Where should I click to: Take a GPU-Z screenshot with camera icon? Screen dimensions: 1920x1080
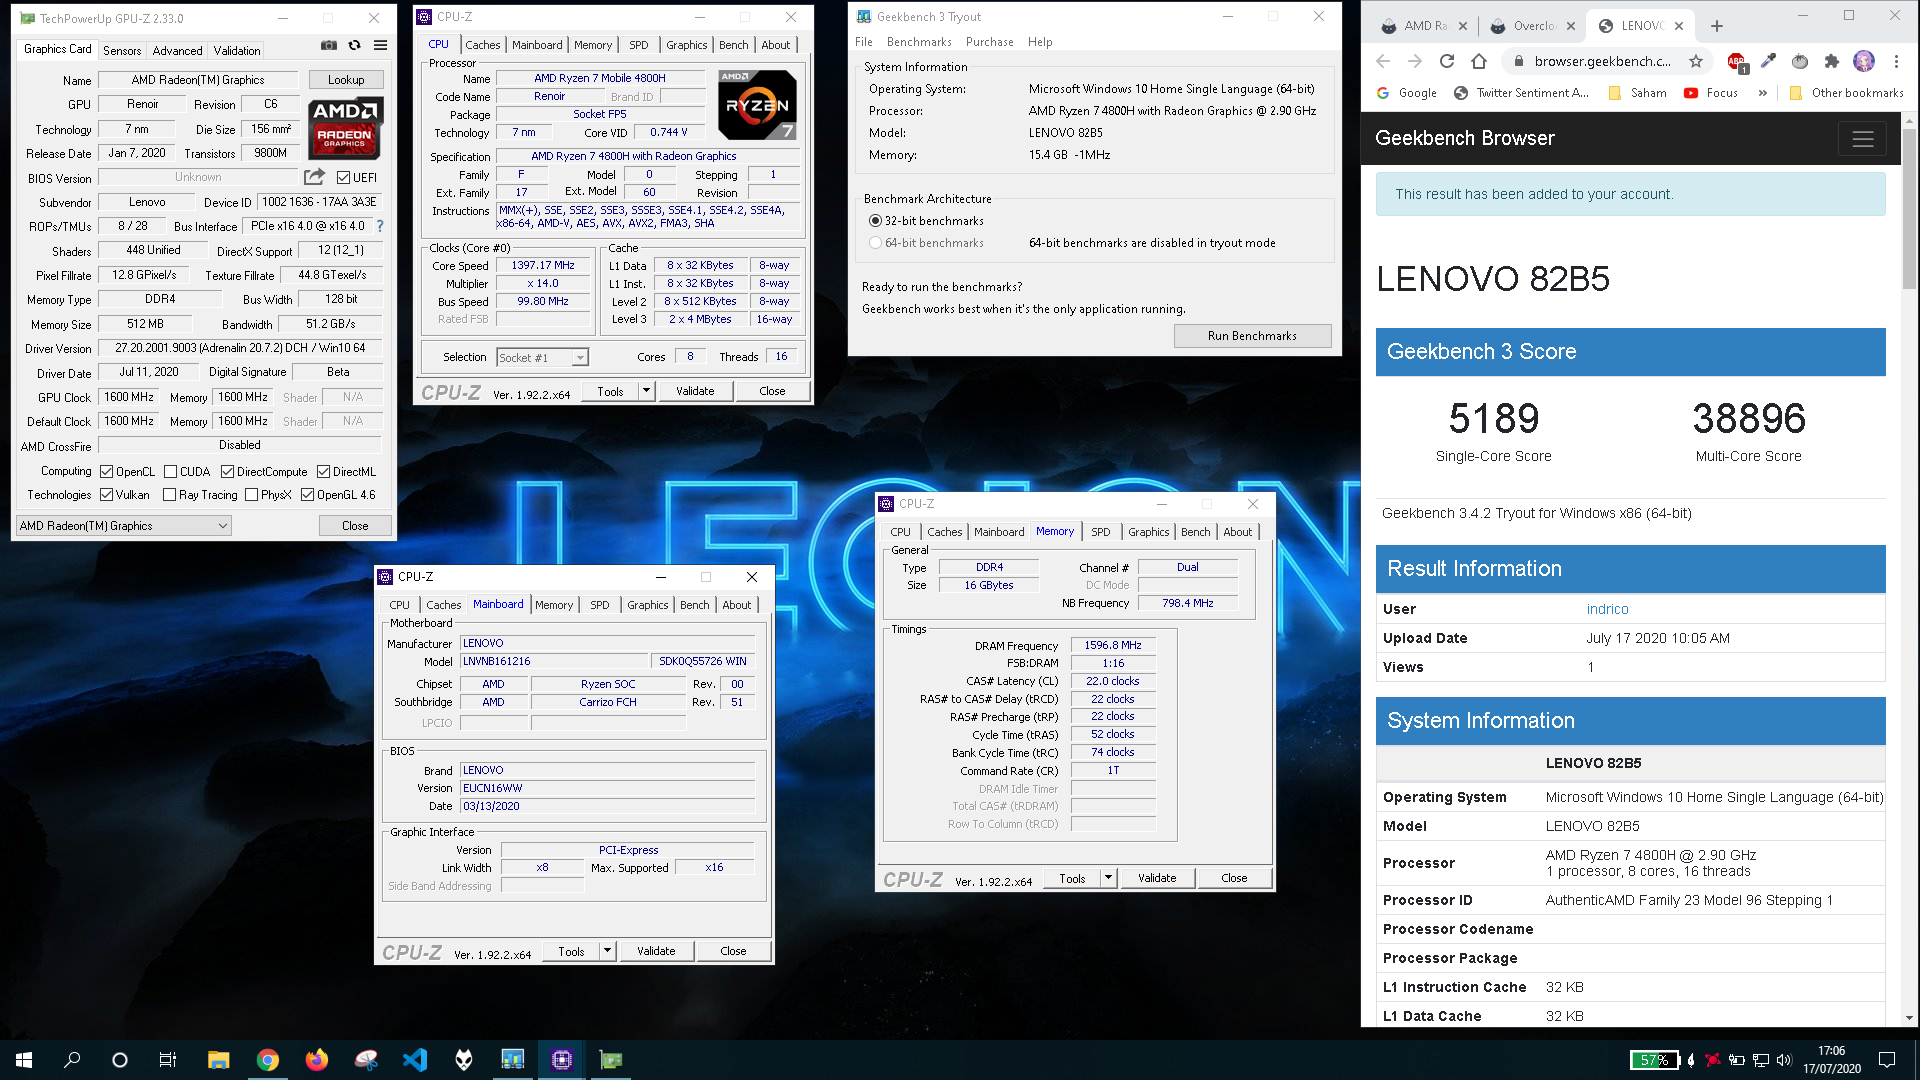click(328, 45)
